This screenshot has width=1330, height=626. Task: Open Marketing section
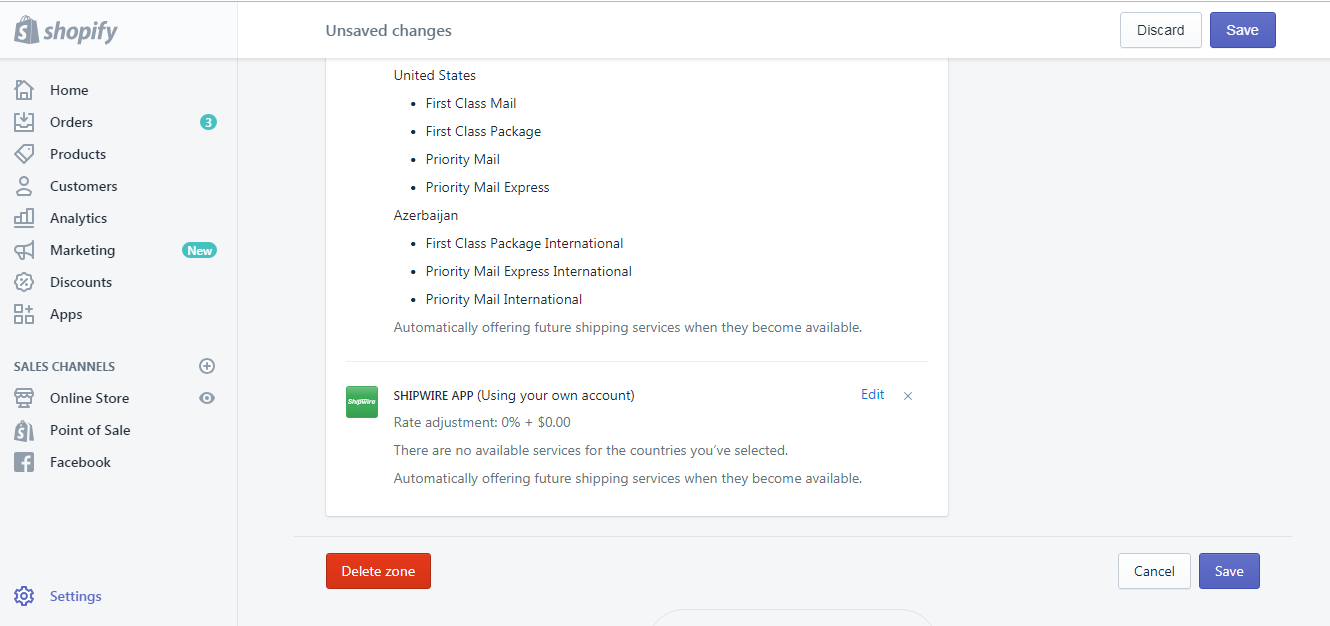point(82,250)
